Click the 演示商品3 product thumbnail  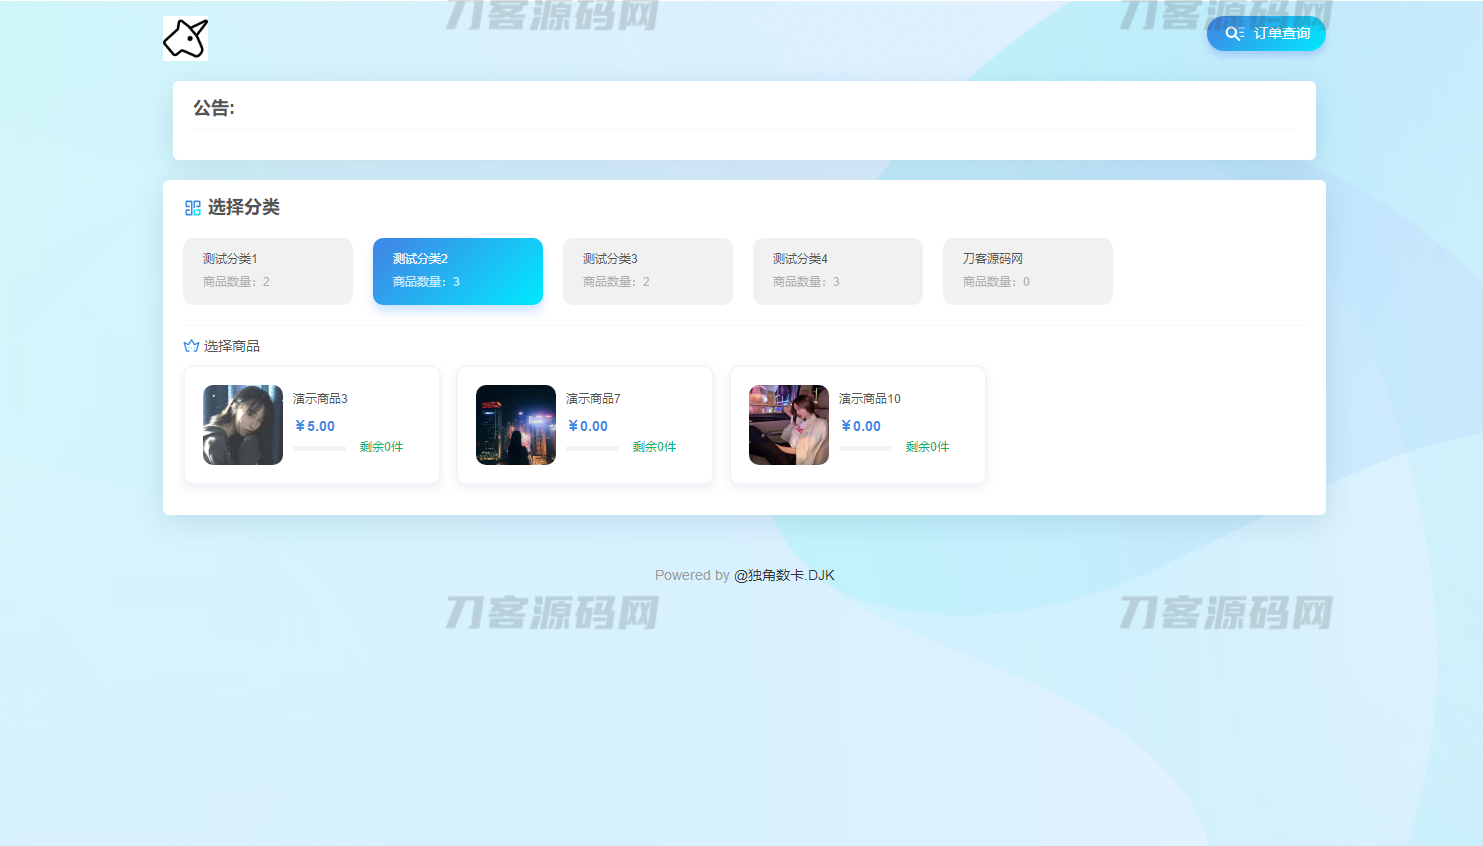click(242, 424)
